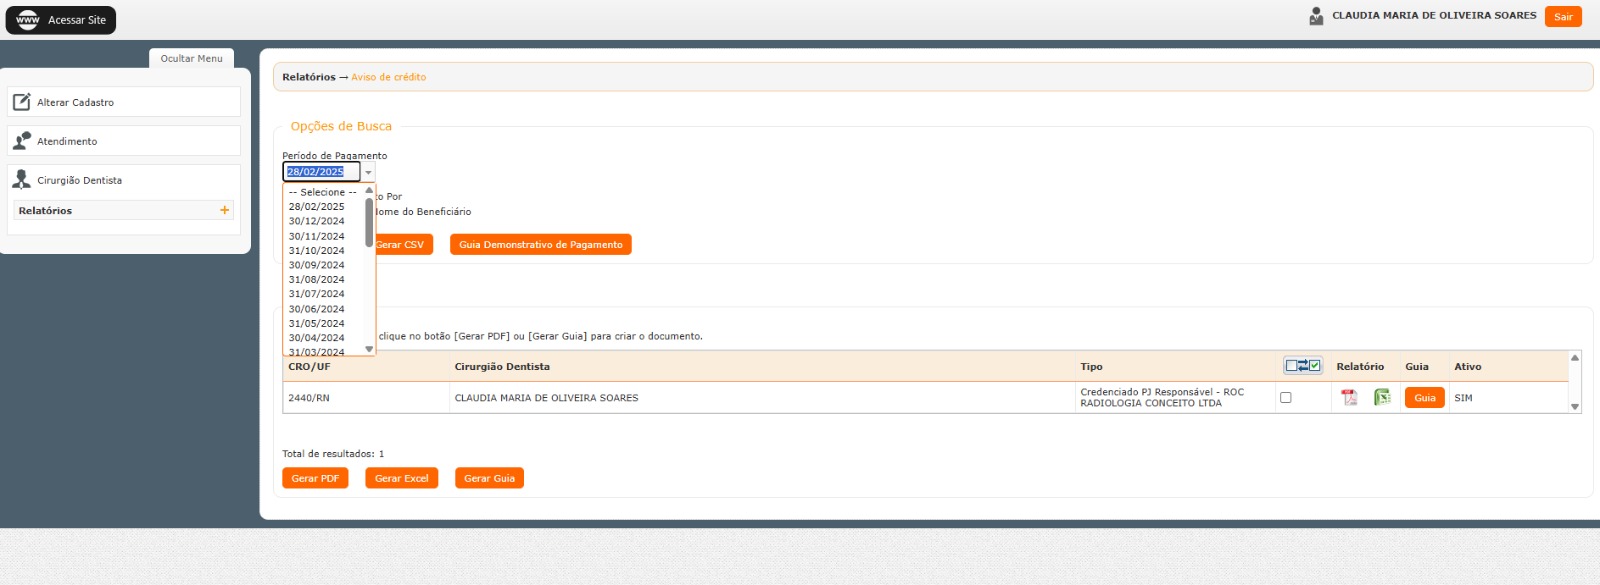Click the Gerar Guia button
1600x585 pixels.
pyautogui.click(x=489, y=478)
